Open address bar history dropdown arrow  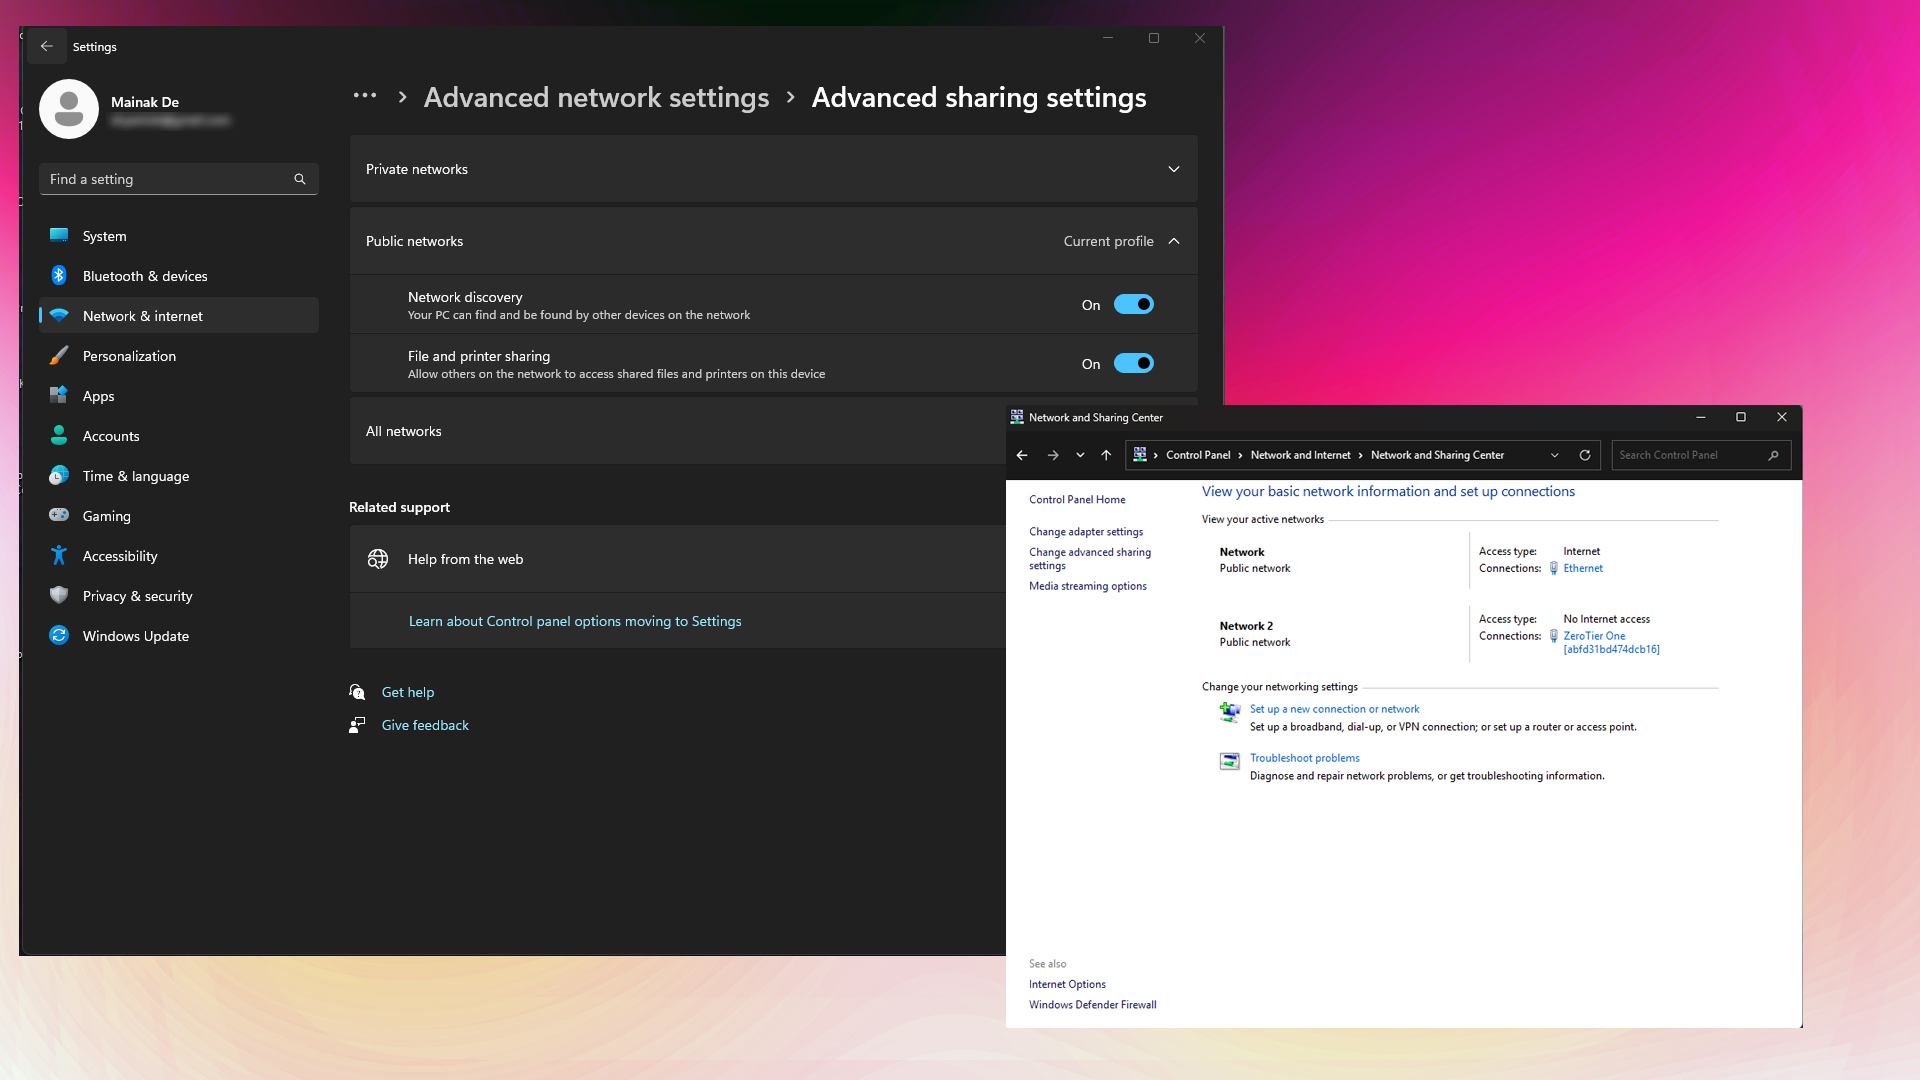click(1555, 455)
